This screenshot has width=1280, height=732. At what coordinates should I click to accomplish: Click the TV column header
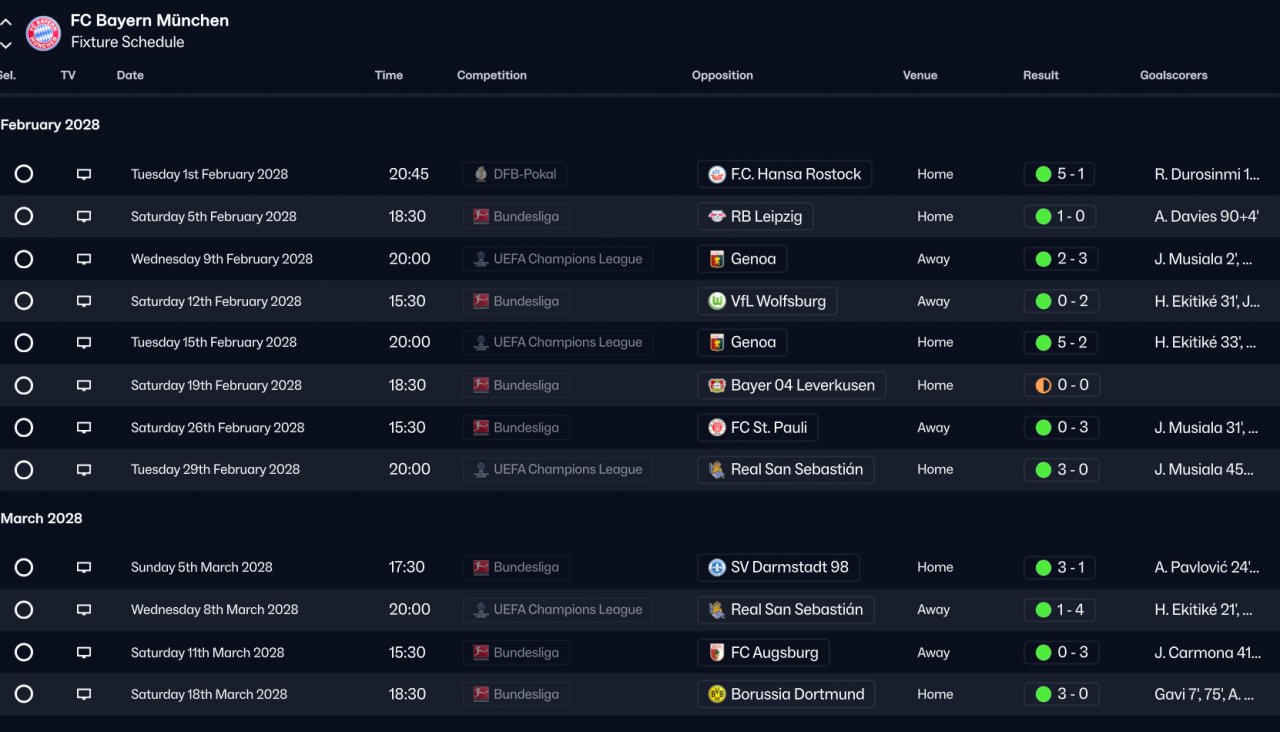tap(68, 75)
